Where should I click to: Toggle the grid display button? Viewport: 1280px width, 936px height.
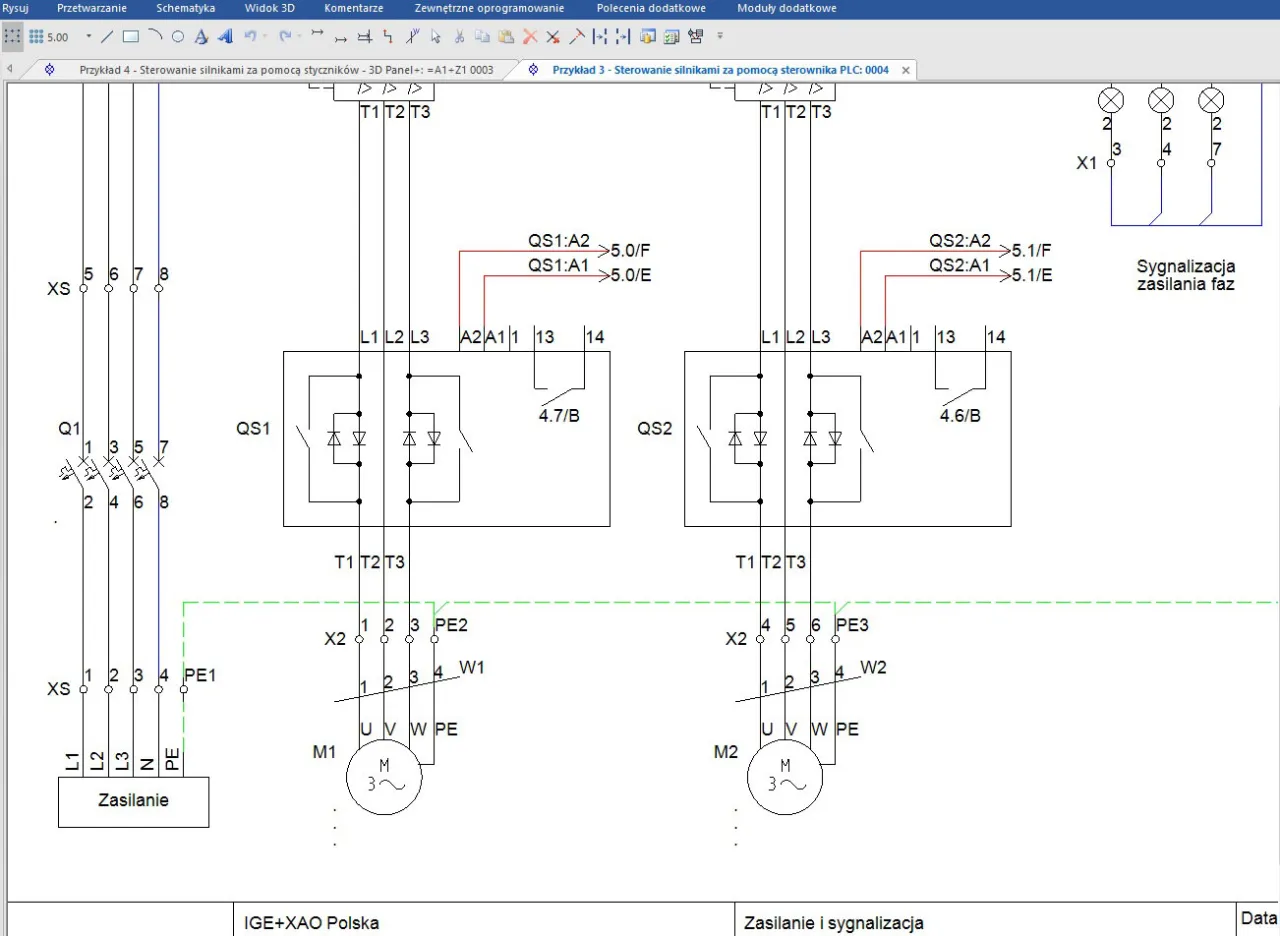pyautogui.click(x=12, y=37)
